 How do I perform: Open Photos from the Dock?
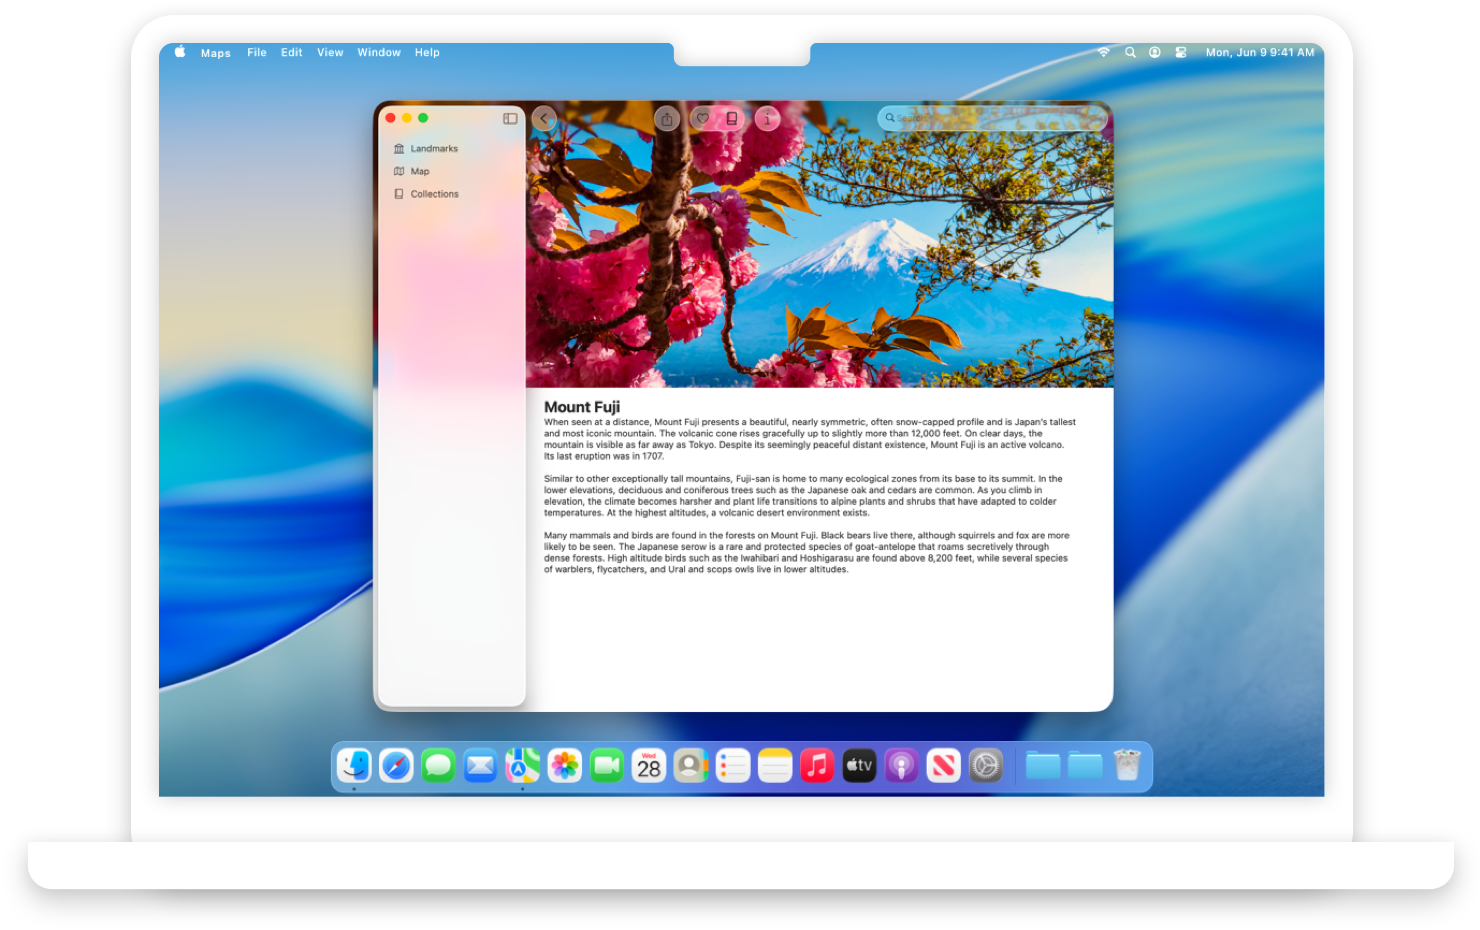[x=565, y=766]
